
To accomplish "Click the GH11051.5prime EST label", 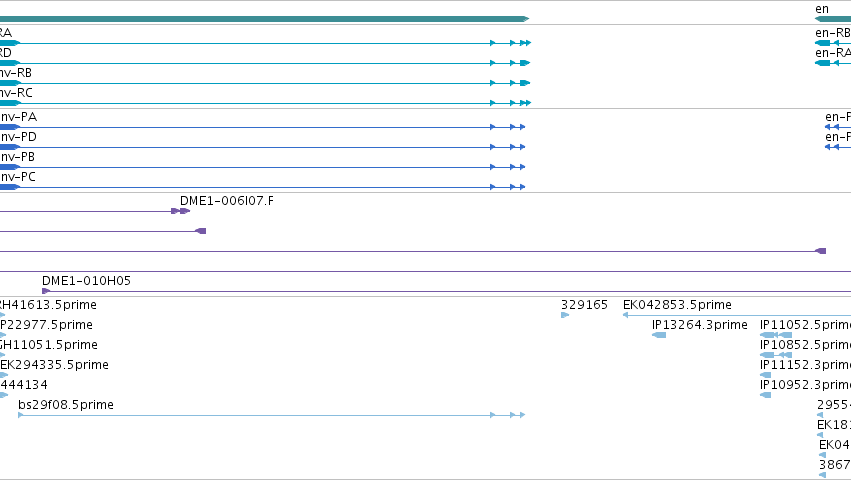I will [49, 345].
